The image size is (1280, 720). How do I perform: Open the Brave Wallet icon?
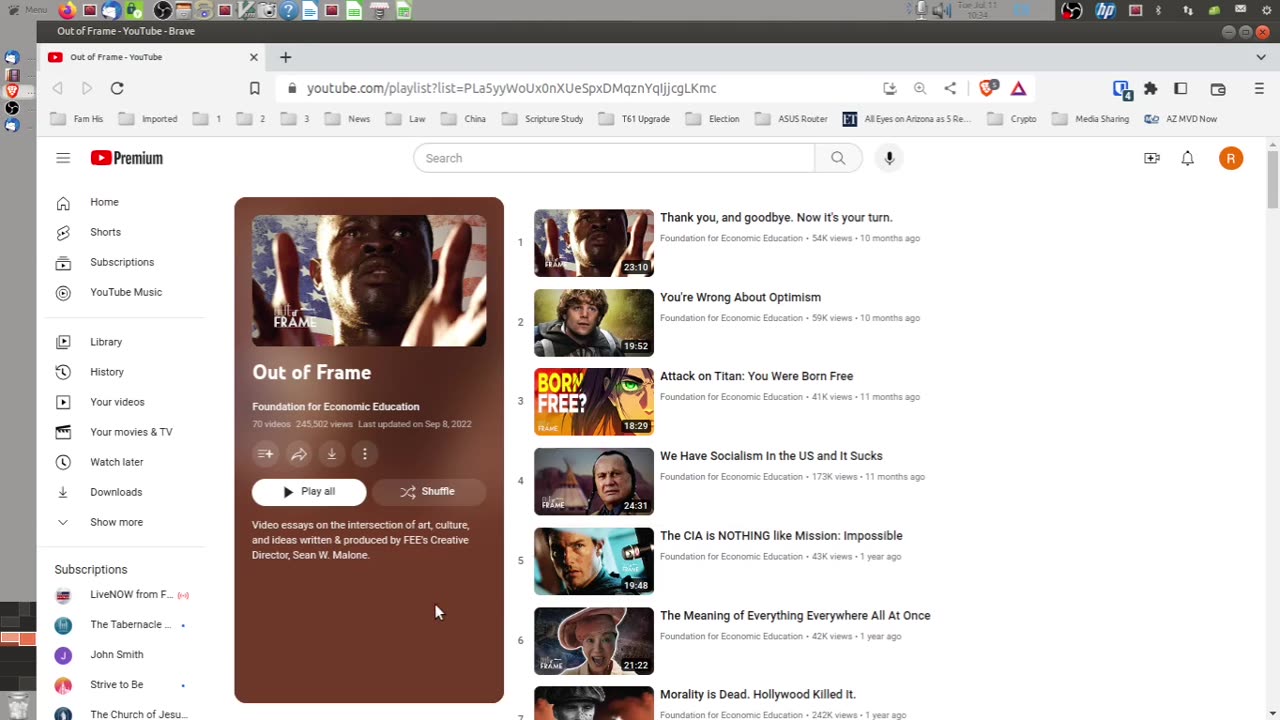click(1218, 88)
